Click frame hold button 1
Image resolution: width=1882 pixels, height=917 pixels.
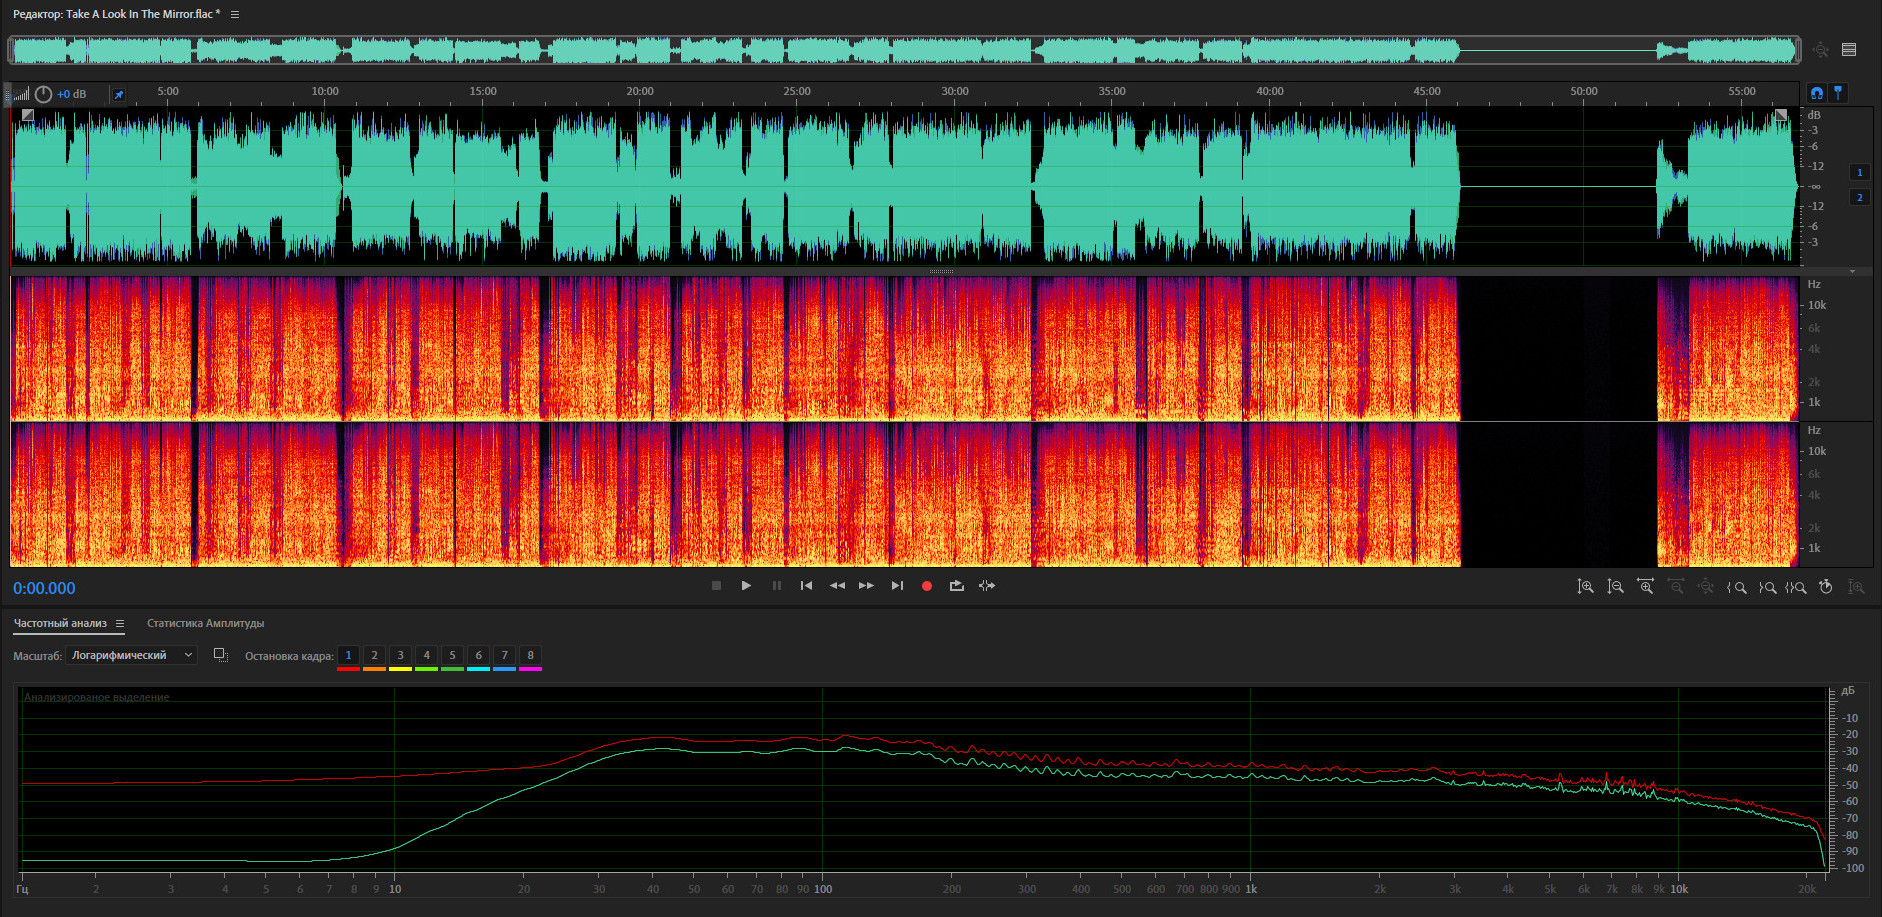(x=348, y=656)
